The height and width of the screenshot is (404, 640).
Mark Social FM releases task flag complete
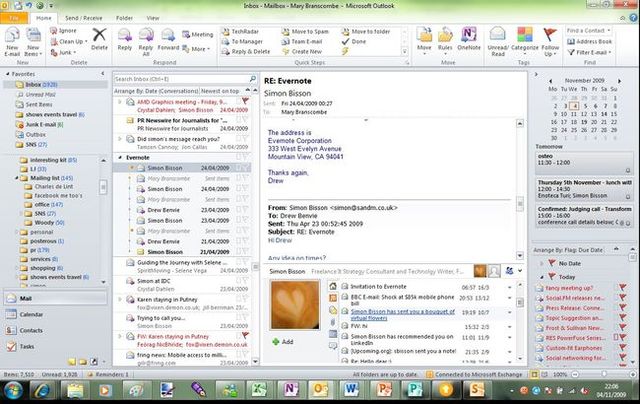click(x=622, y=297)
